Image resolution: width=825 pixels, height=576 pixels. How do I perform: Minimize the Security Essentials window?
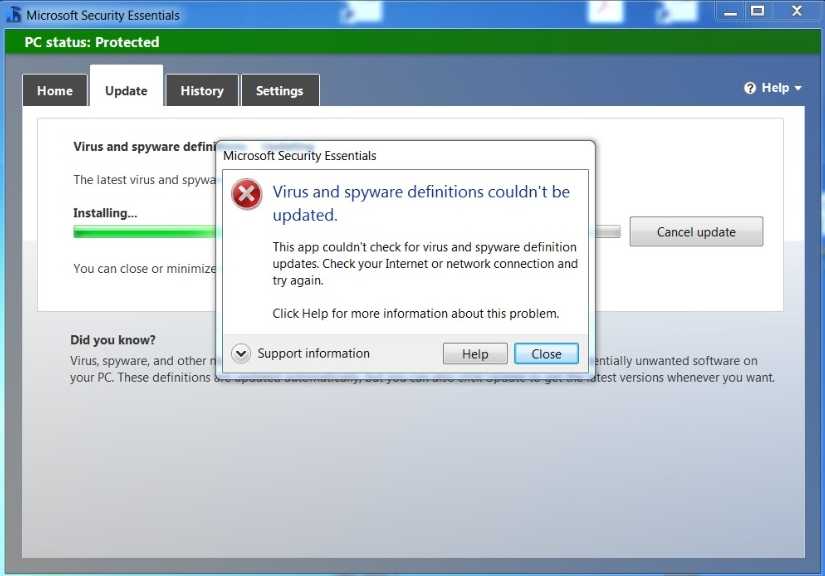(729, 11)
